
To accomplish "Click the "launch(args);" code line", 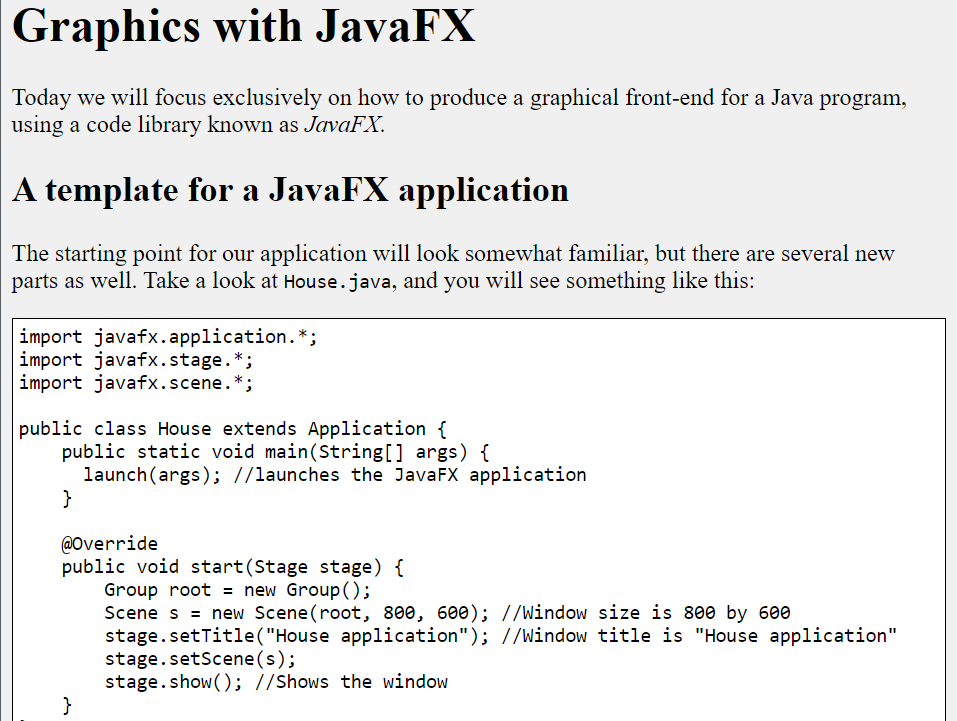I will 334,476.
